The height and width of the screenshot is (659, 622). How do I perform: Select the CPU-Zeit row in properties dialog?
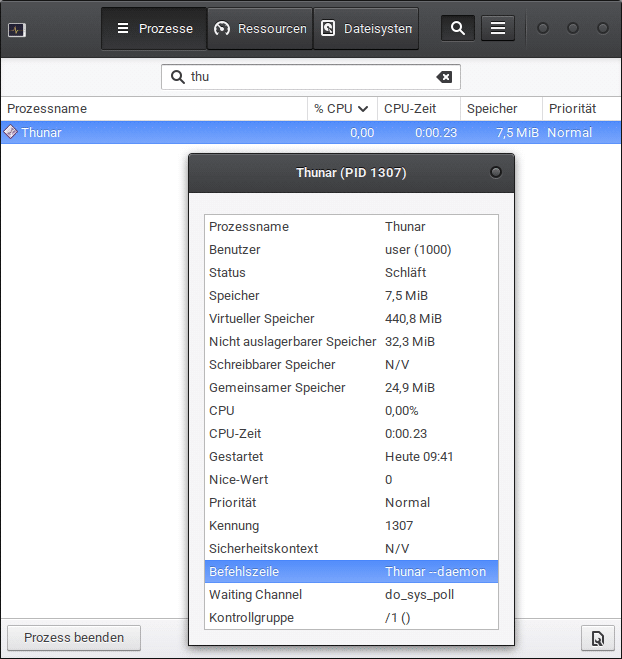[x=351, y=434]
